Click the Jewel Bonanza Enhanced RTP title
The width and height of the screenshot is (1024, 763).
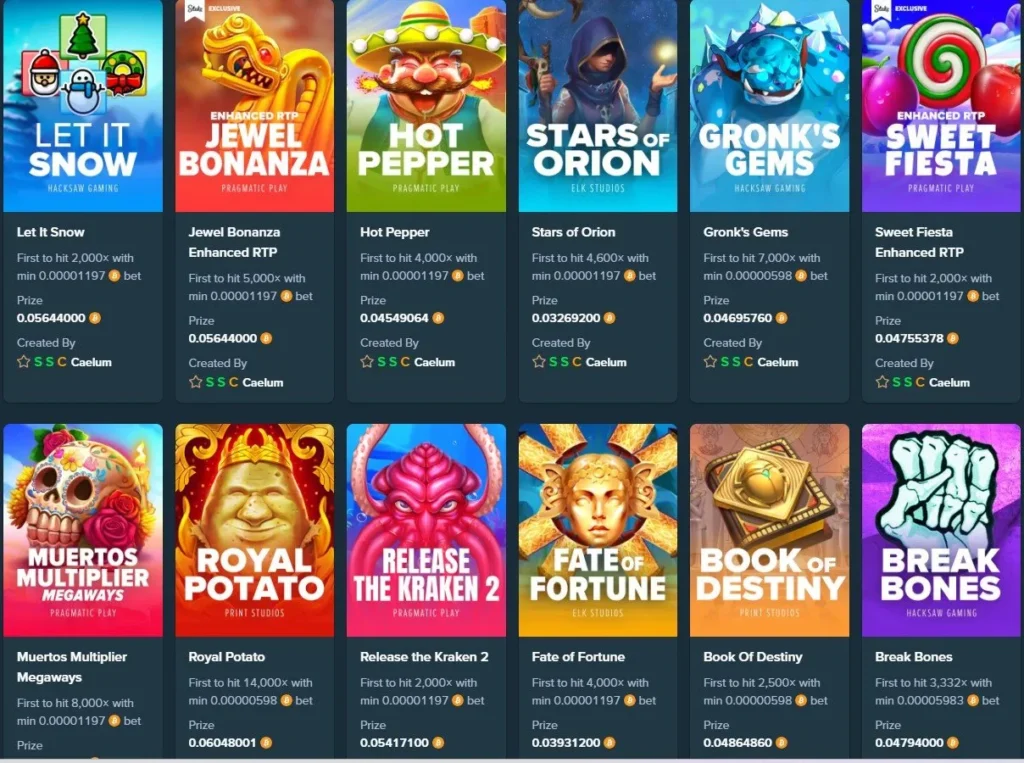pos(234,242)
